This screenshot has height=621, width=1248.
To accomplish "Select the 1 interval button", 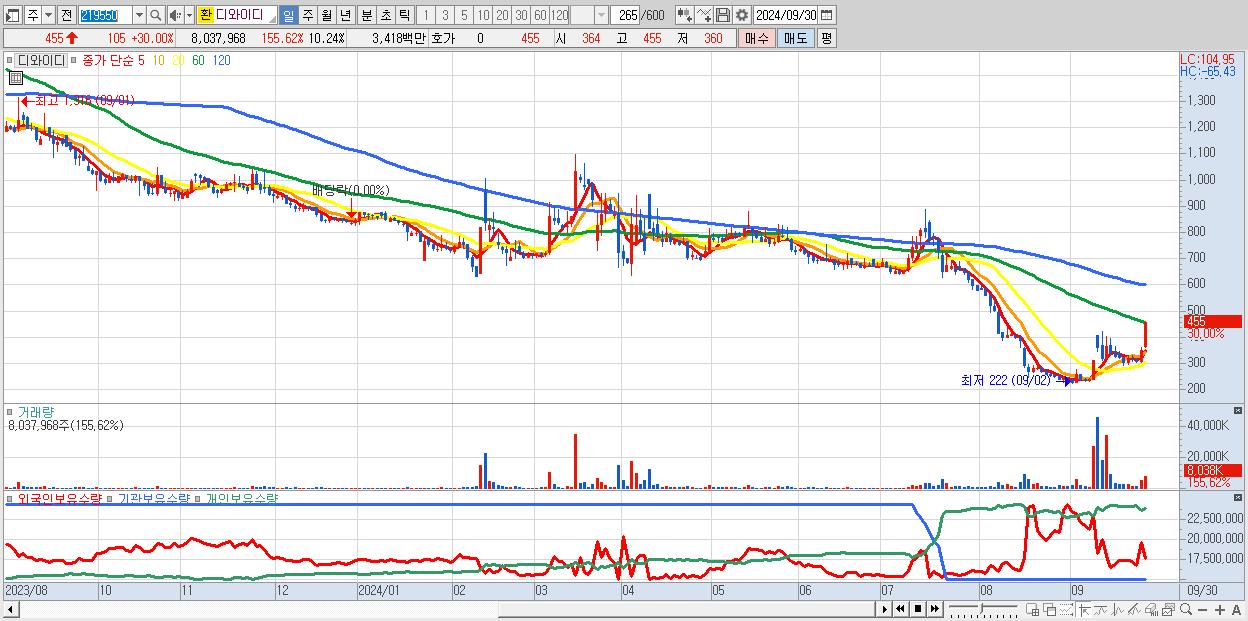I will (x=425, y=15).
